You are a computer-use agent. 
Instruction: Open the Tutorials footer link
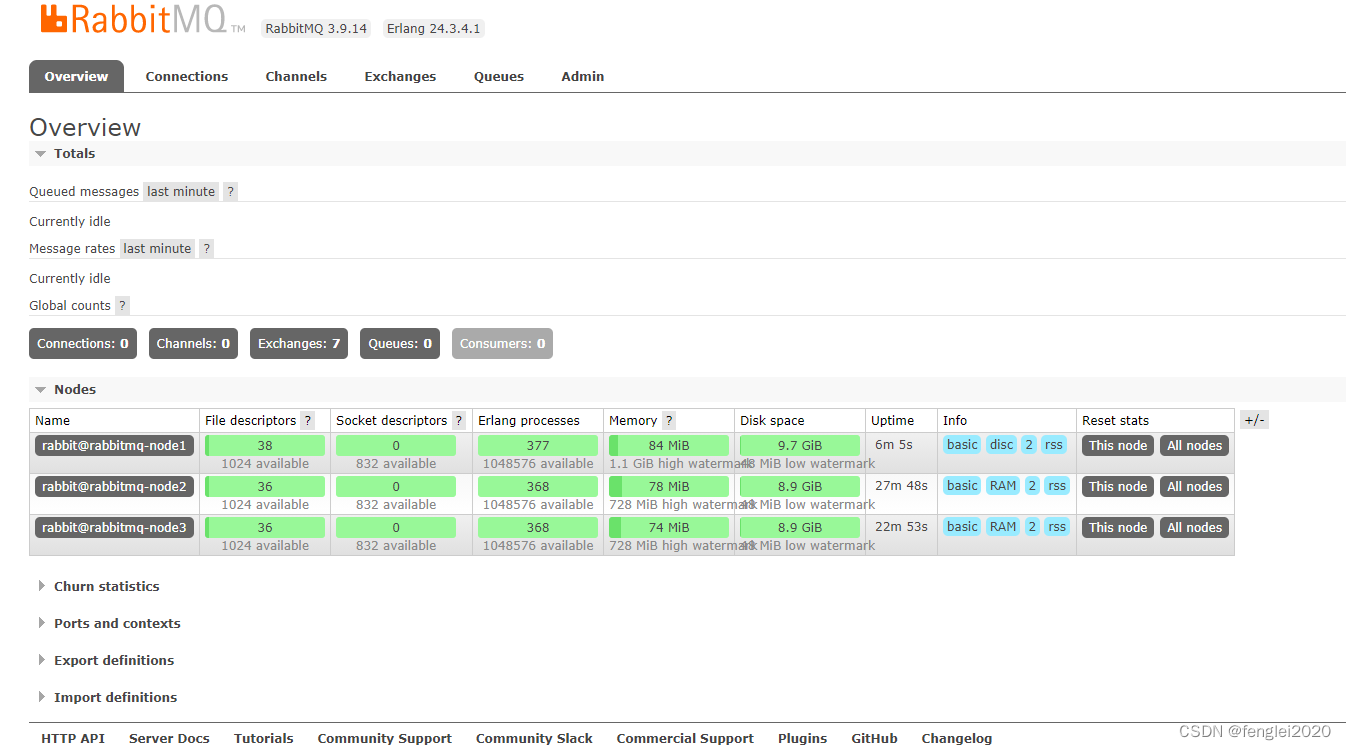click(264, 739)
